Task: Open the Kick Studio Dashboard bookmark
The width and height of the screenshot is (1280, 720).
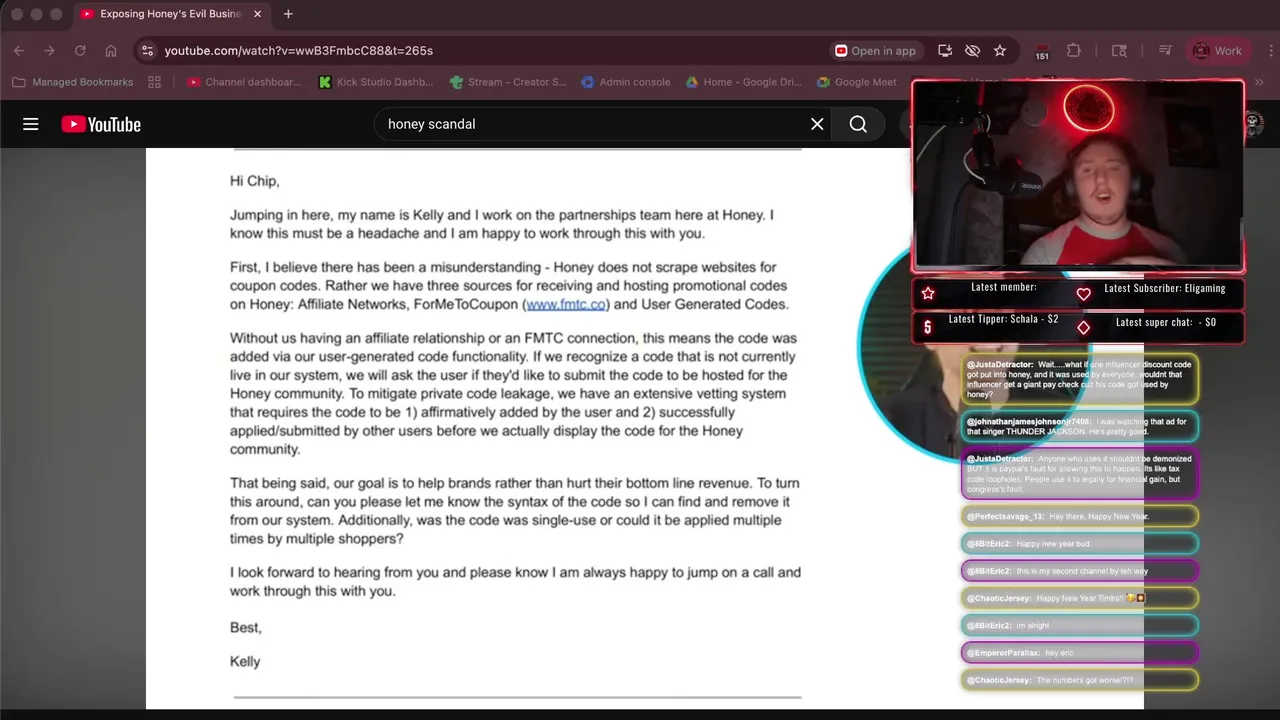Action: tap(376, 82)
